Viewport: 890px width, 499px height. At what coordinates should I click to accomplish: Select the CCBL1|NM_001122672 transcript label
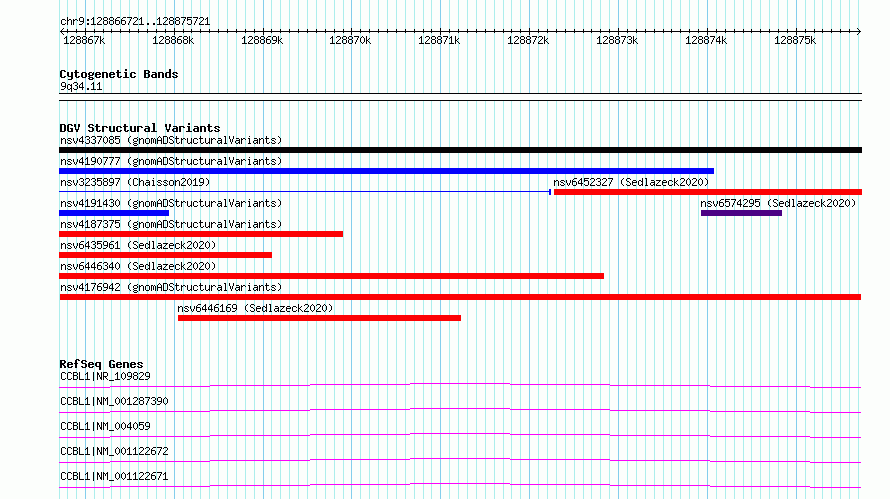(114, 451)
